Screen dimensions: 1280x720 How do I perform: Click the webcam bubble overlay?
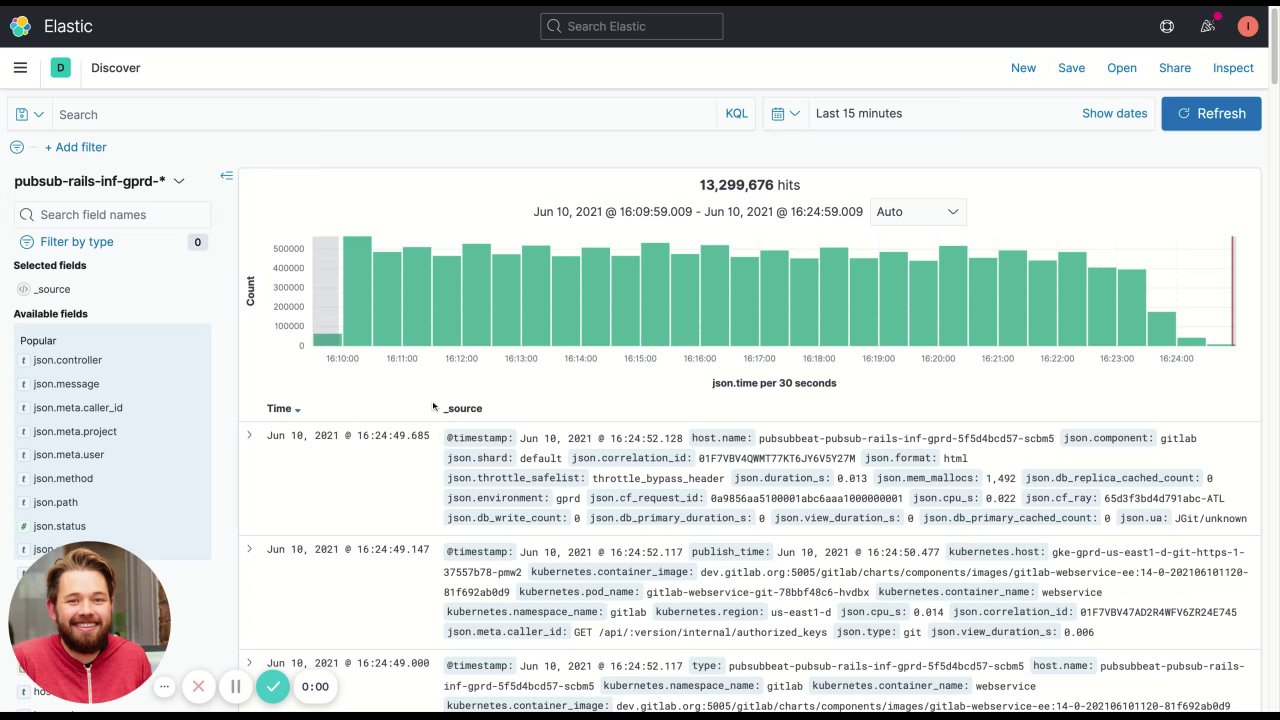pos(89,622)
